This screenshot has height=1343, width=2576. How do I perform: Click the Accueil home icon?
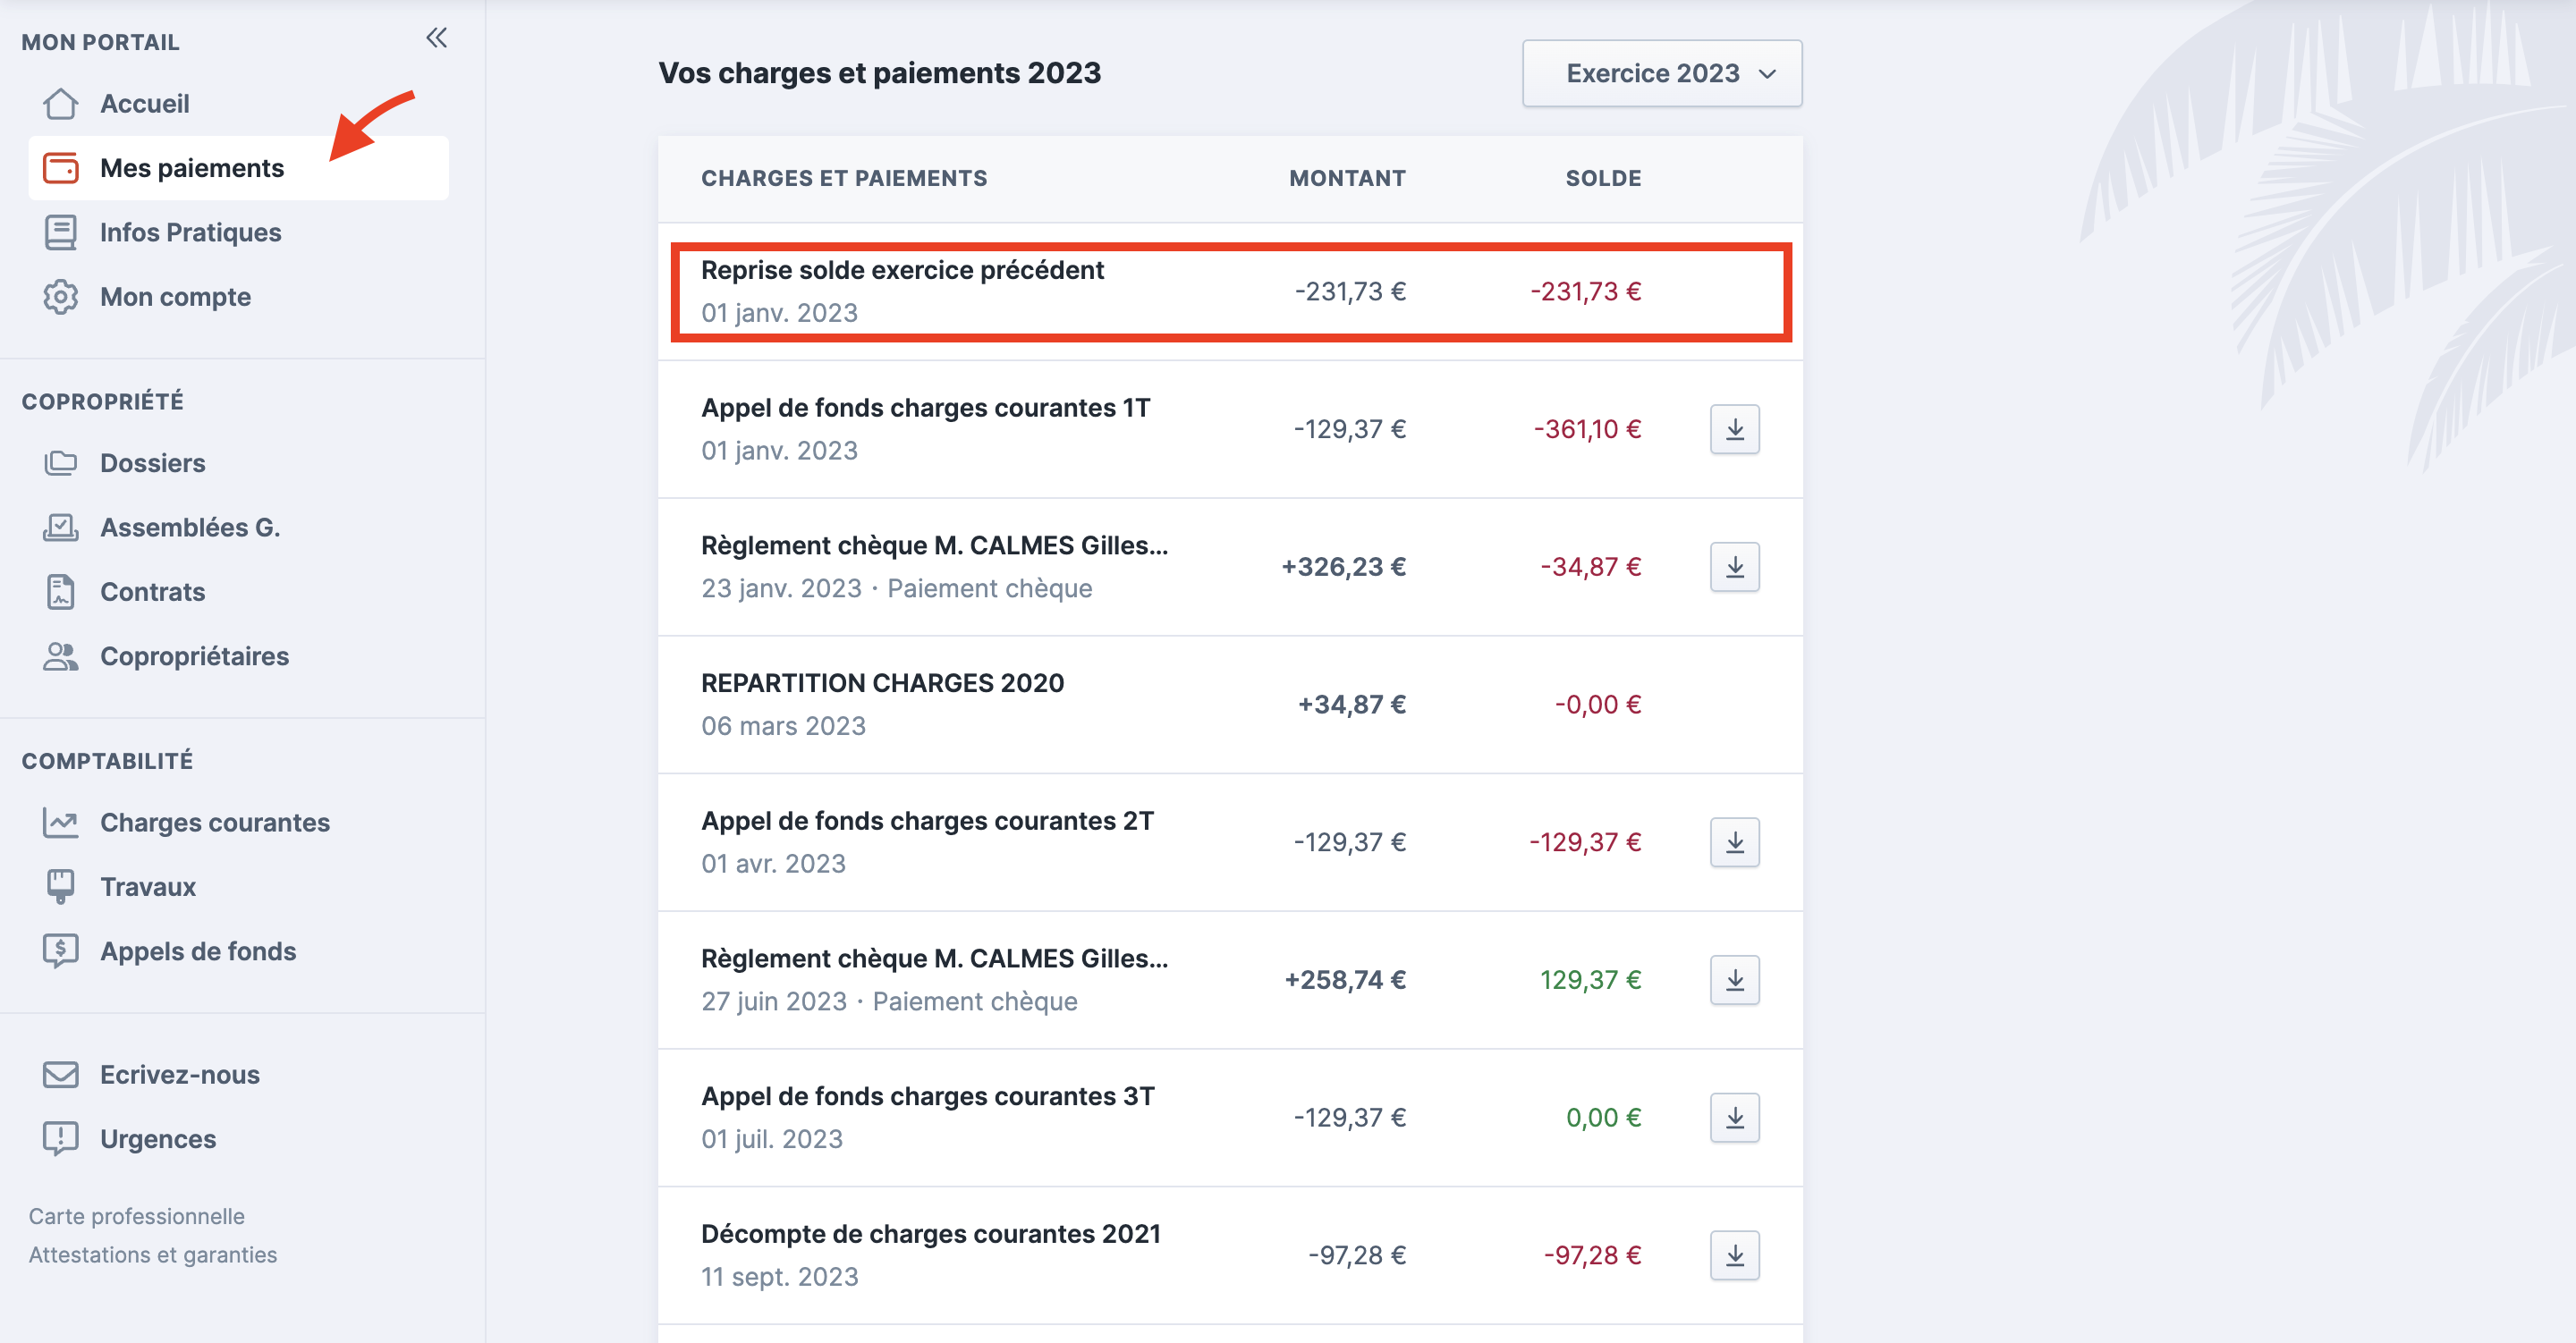pyautogui.click(x=61, y=103)
